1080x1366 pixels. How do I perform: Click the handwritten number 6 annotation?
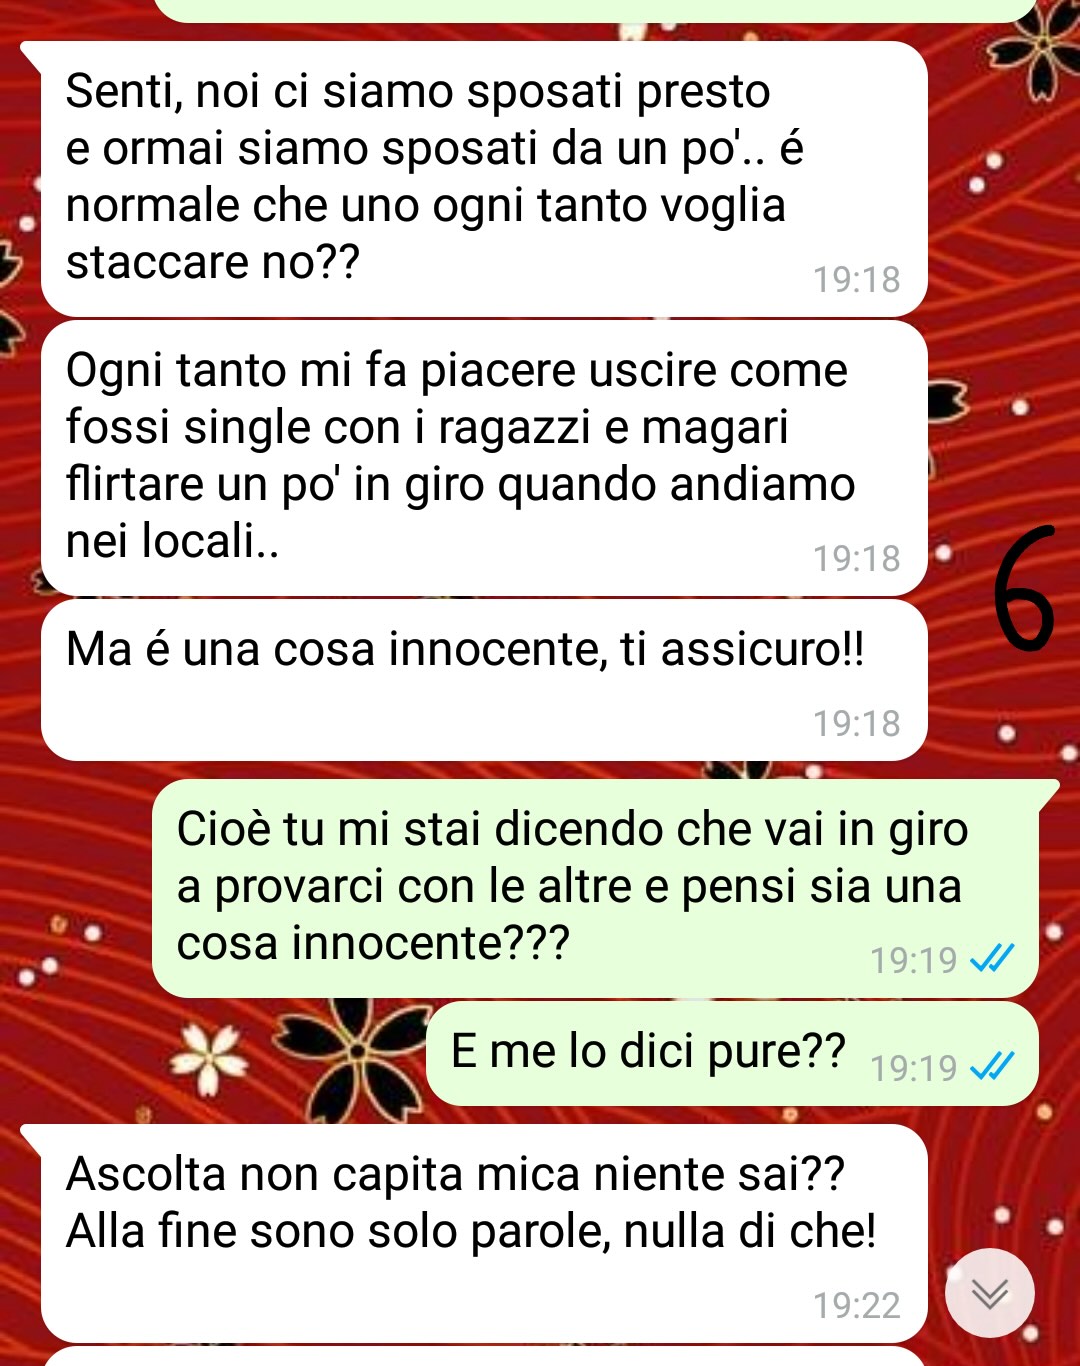1024,589
